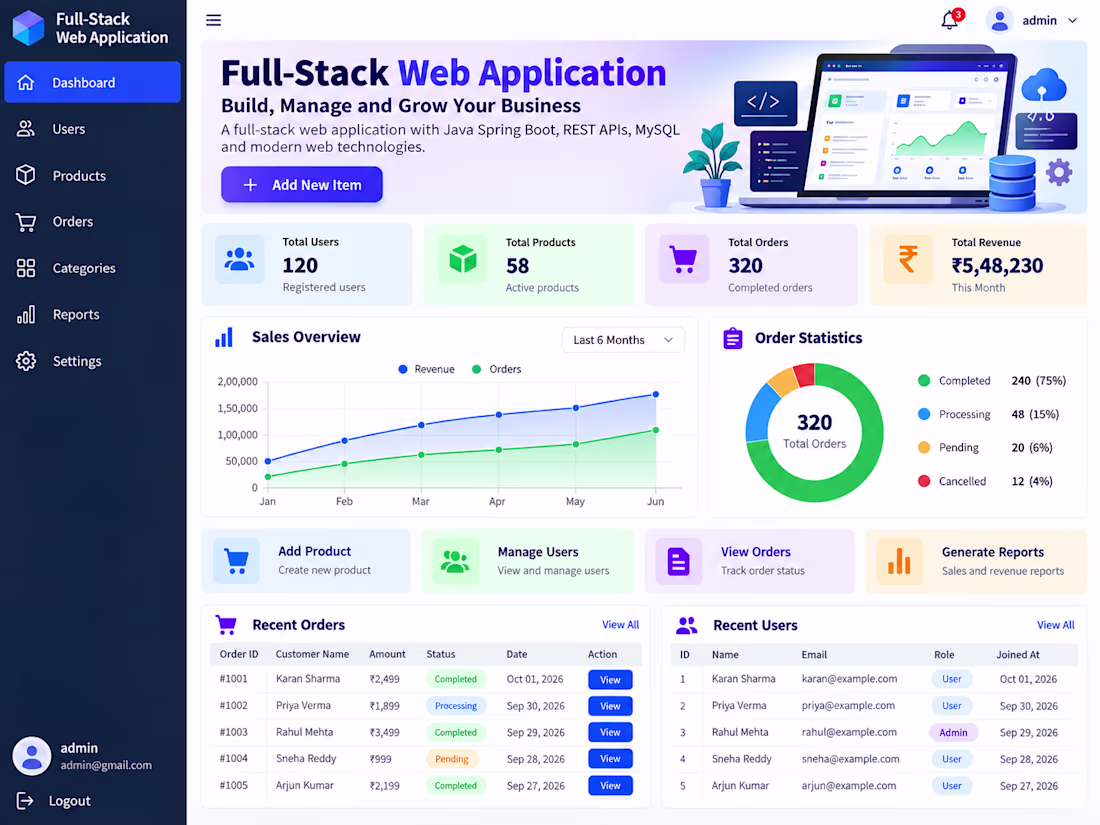Click the sidebar admin profile avatar

[32, 756]
